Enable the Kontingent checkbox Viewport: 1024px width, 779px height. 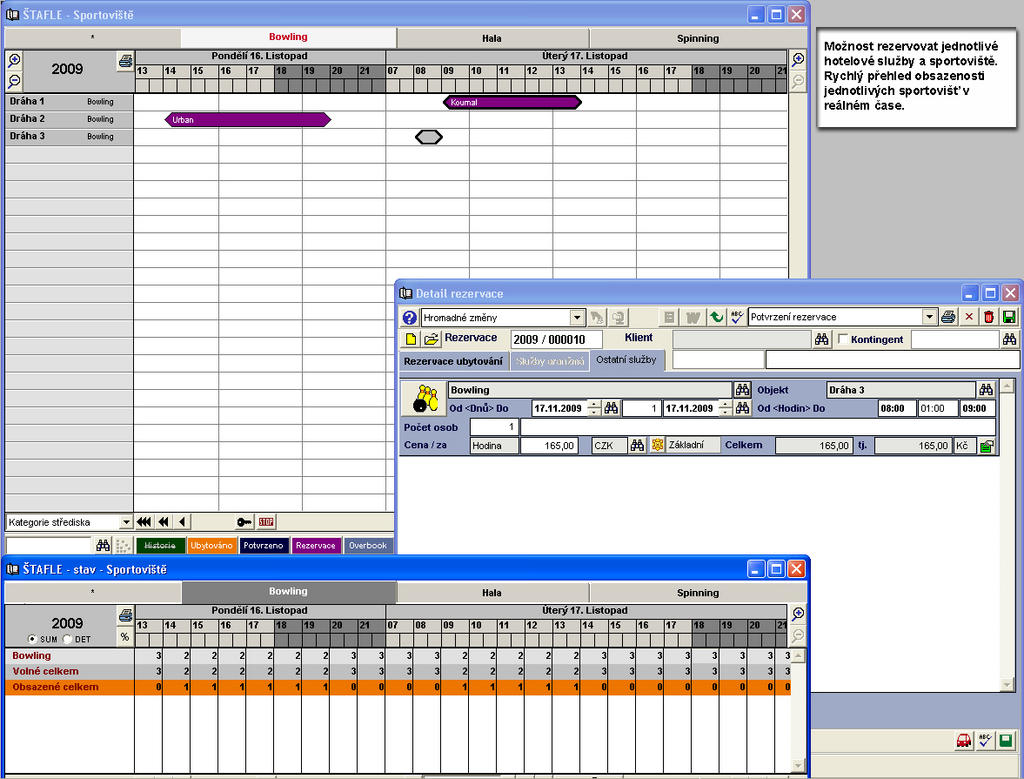tap(843, 340)
